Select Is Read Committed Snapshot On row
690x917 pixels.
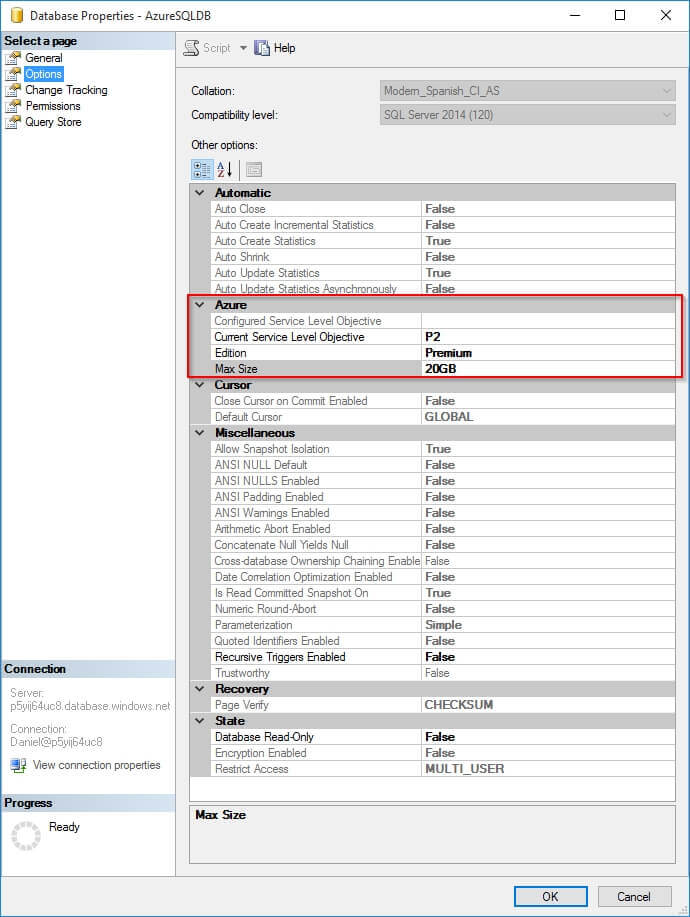point(443,593)
